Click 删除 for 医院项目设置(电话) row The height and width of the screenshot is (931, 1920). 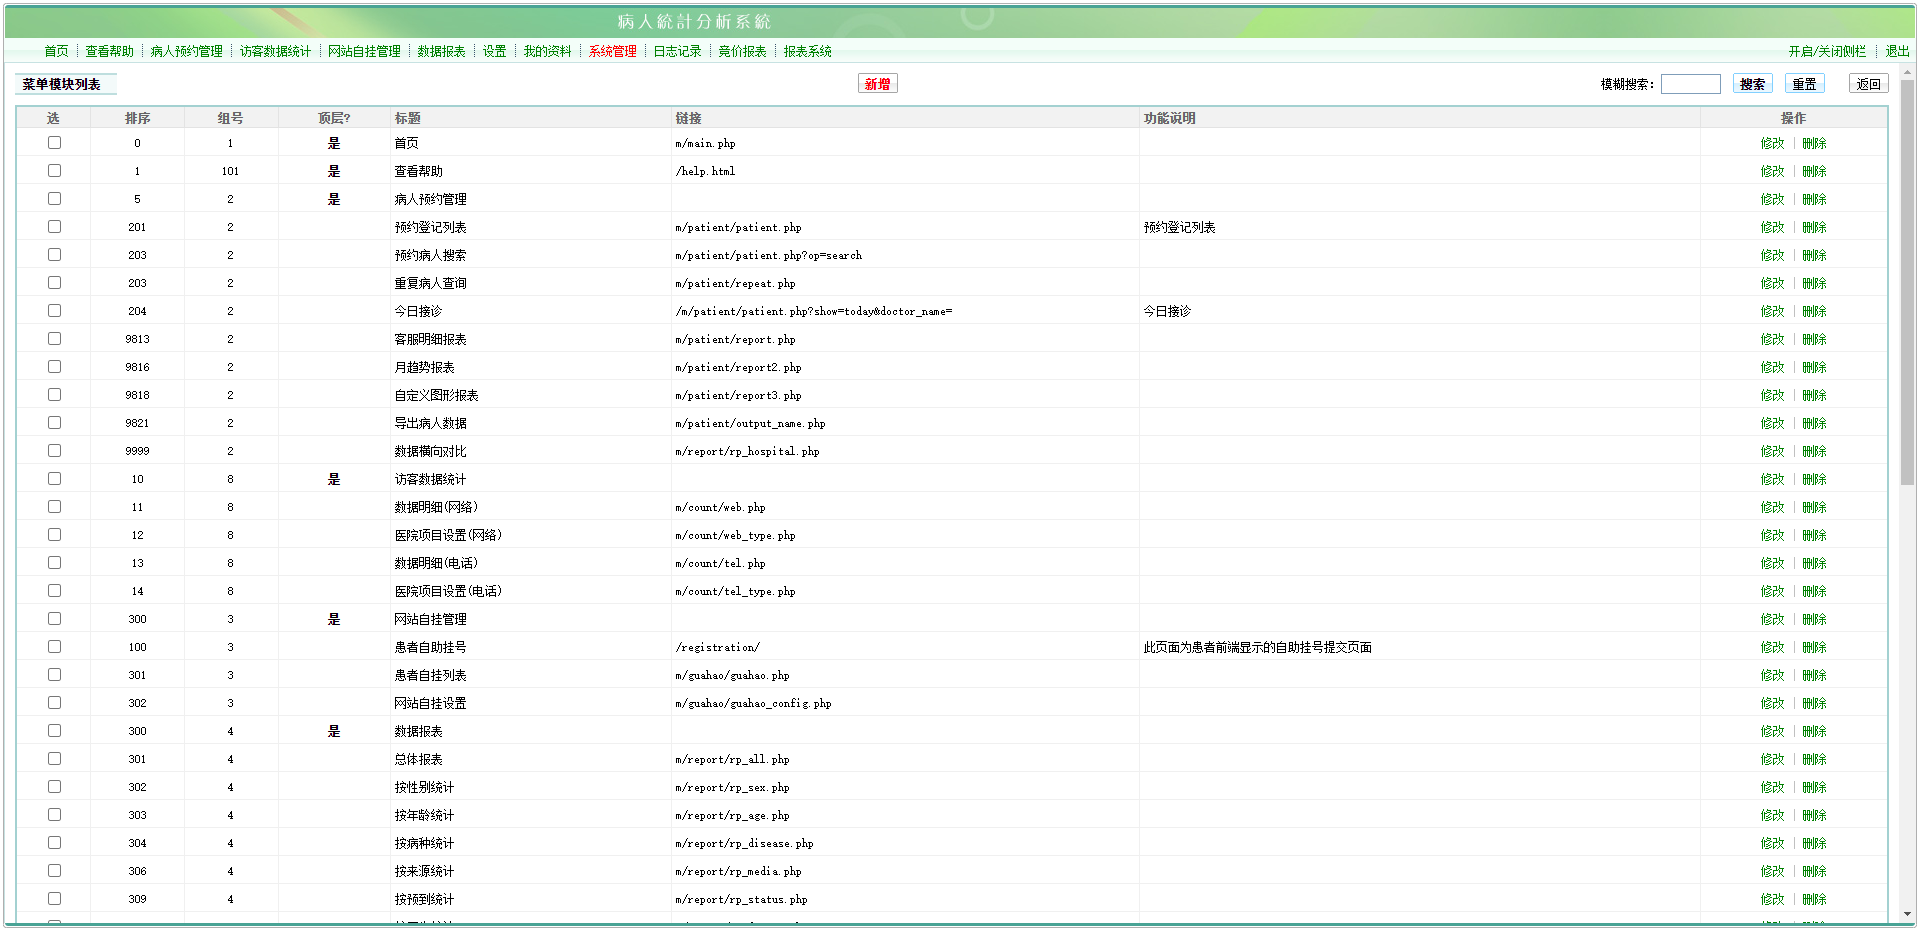(x=1814, y=591)
